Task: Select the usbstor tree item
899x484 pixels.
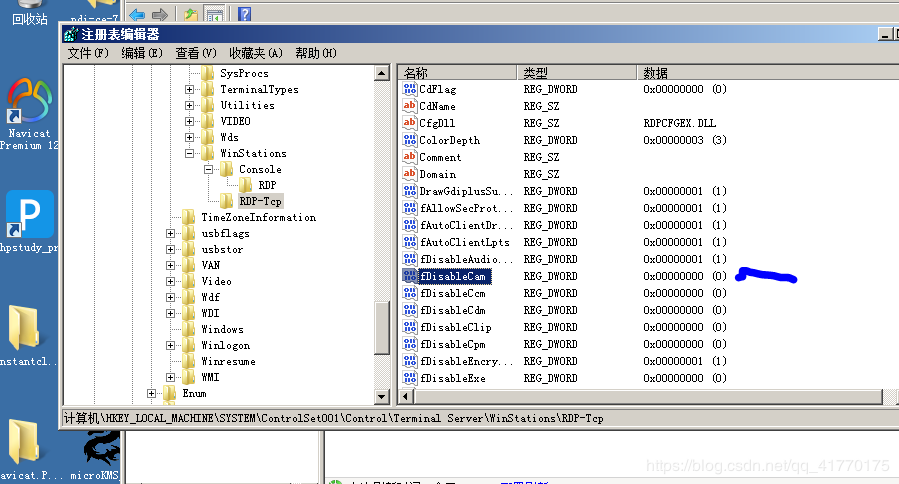Action: pos(222,249)
